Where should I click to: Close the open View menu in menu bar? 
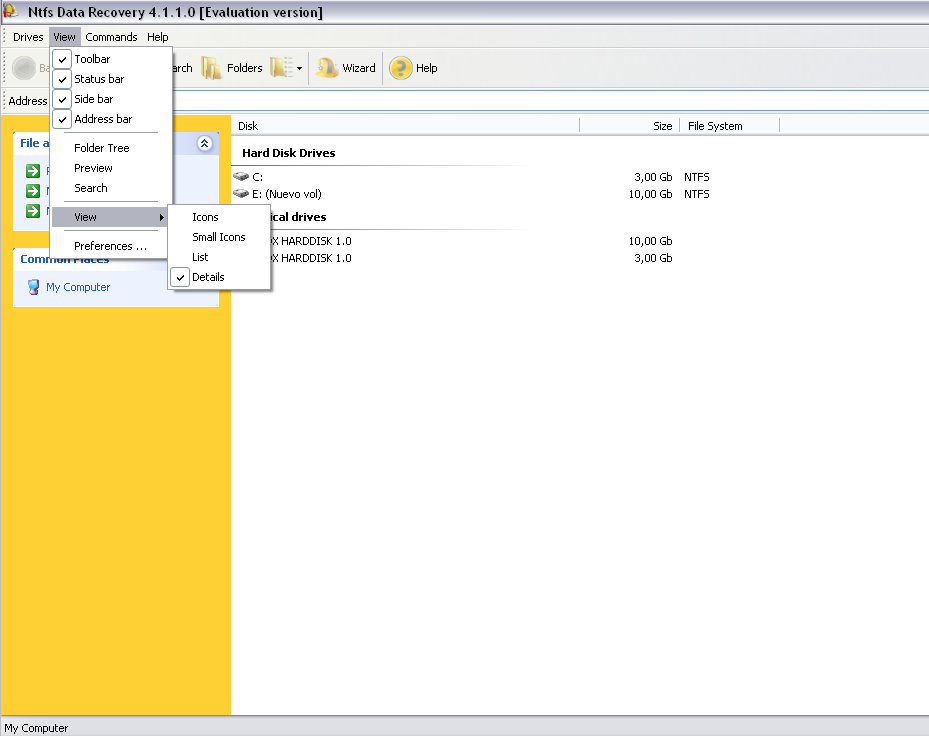pos(65,37)
